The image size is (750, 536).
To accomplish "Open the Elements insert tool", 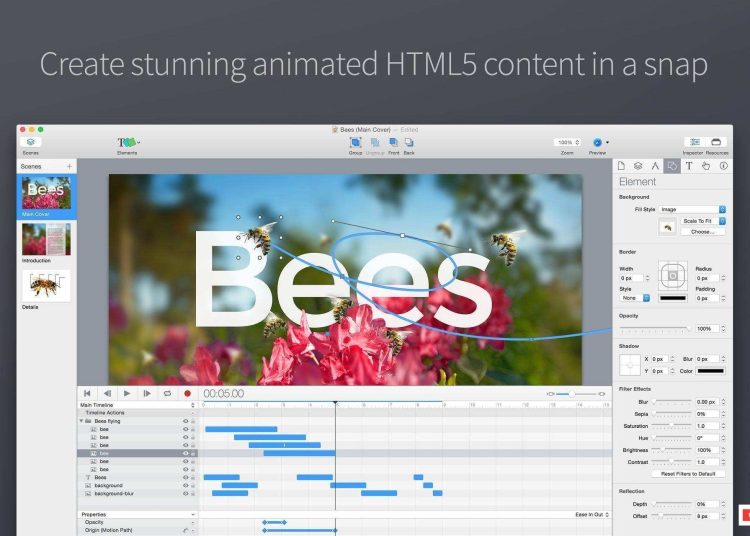I will pos(127,143).
